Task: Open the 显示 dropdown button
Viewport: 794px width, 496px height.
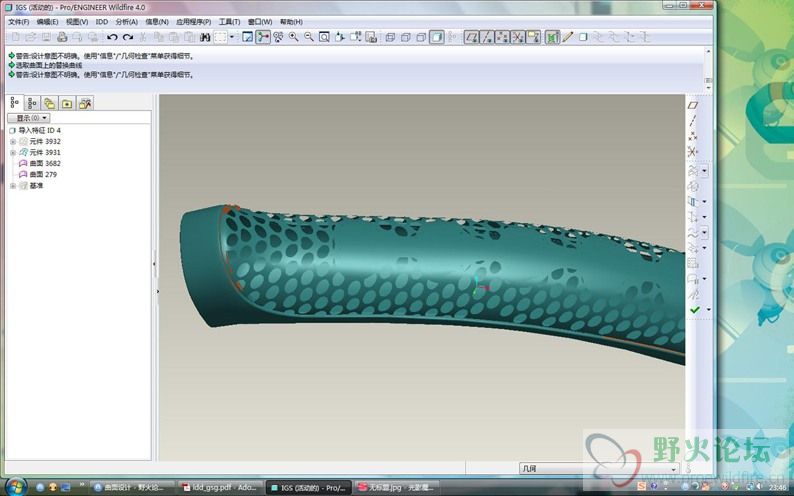Action: tap(28, 118)
